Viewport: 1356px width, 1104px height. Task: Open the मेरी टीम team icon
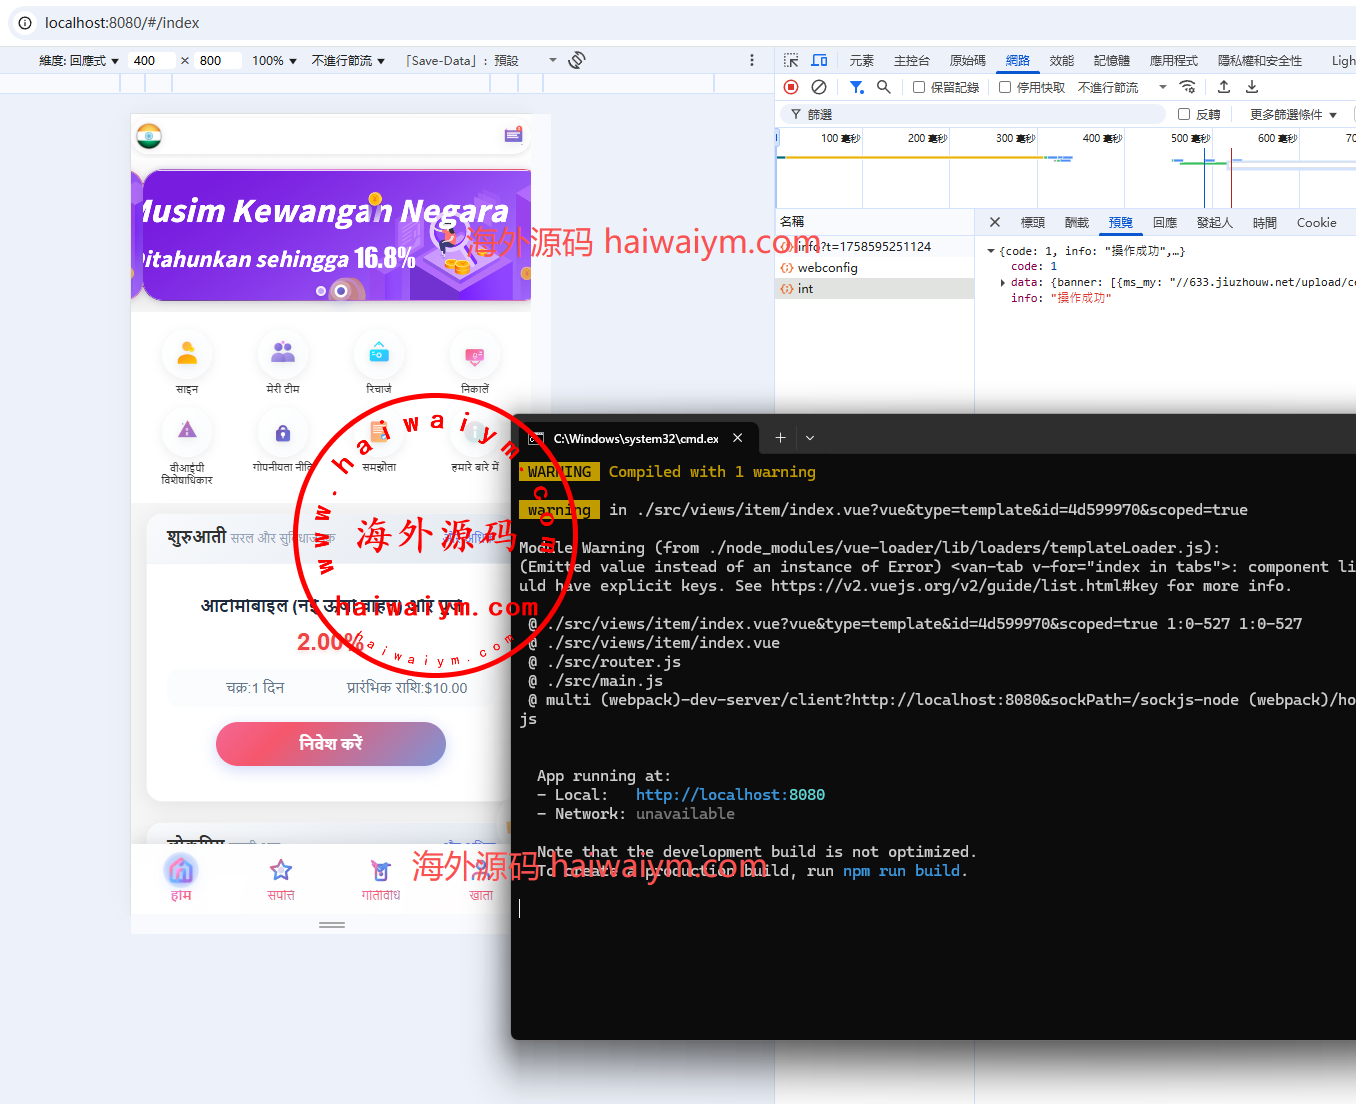[x=283, y=354]
